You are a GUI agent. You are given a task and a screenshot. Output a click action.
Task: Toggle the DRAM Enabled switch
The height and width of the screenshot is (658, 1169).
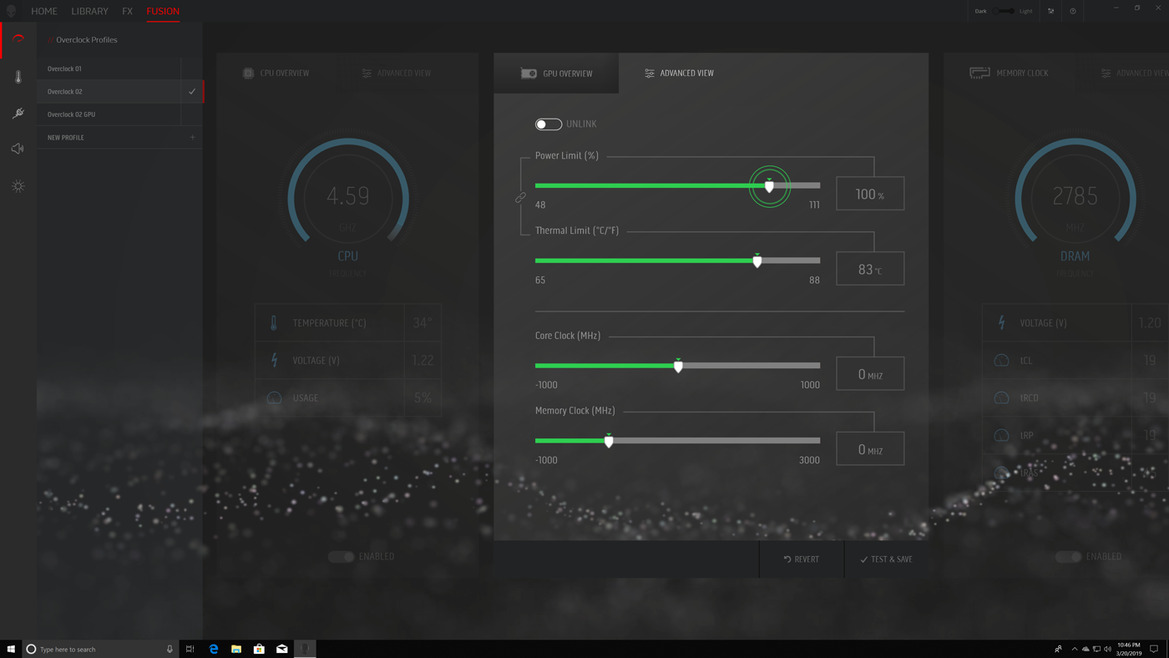[x=1068, y=557]
